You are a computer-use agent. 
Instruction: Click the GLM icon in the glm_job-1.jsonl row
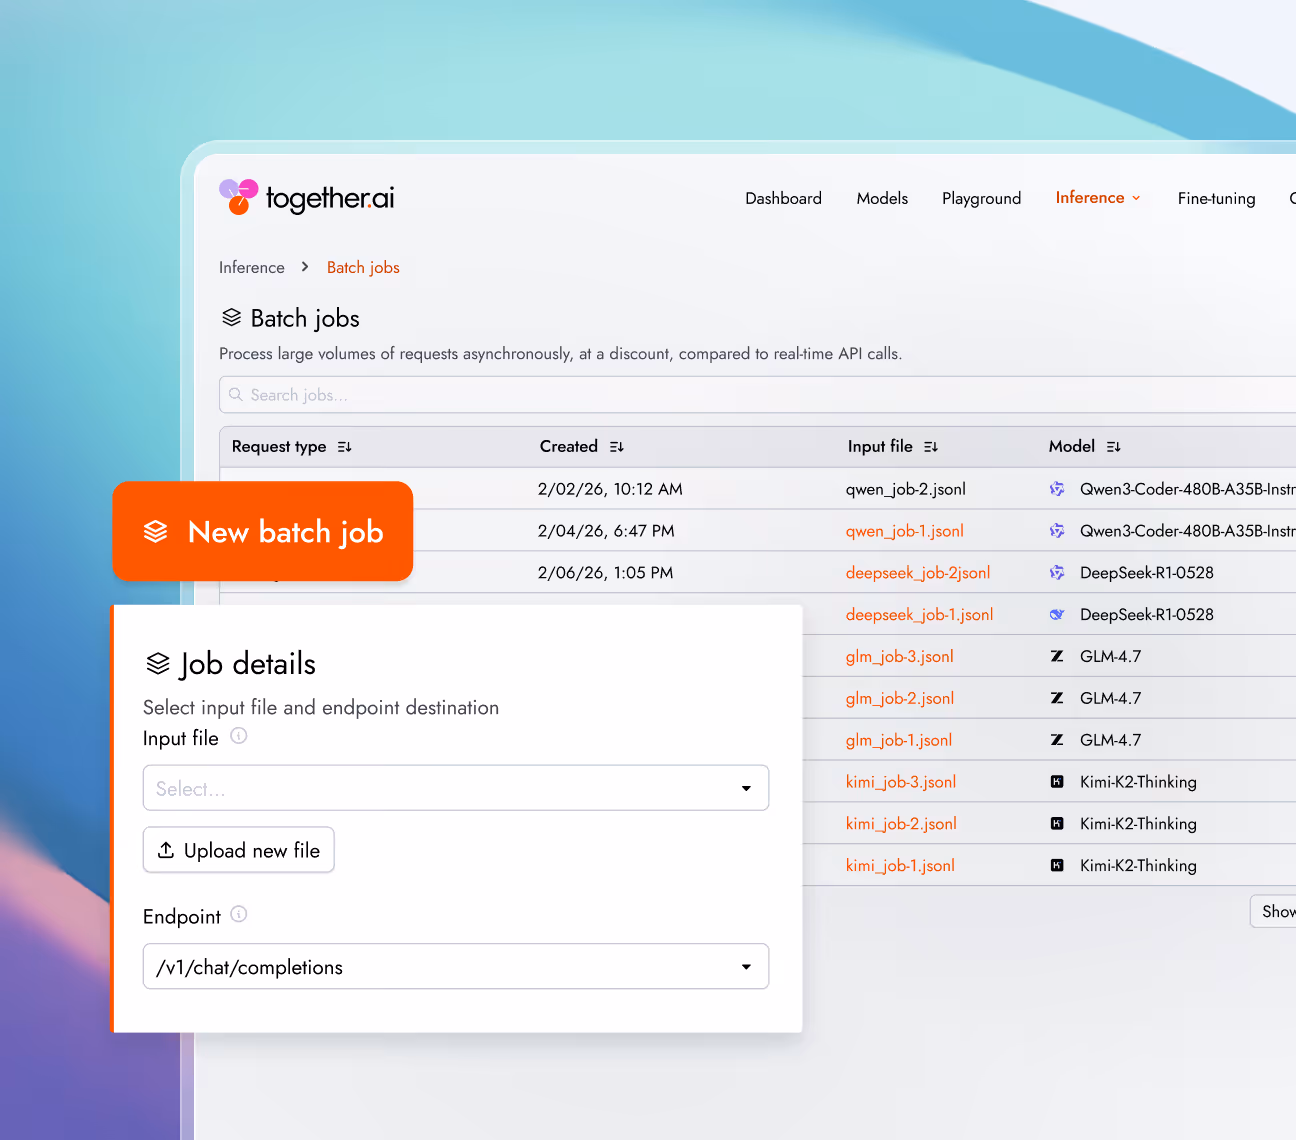(1057, 740)
